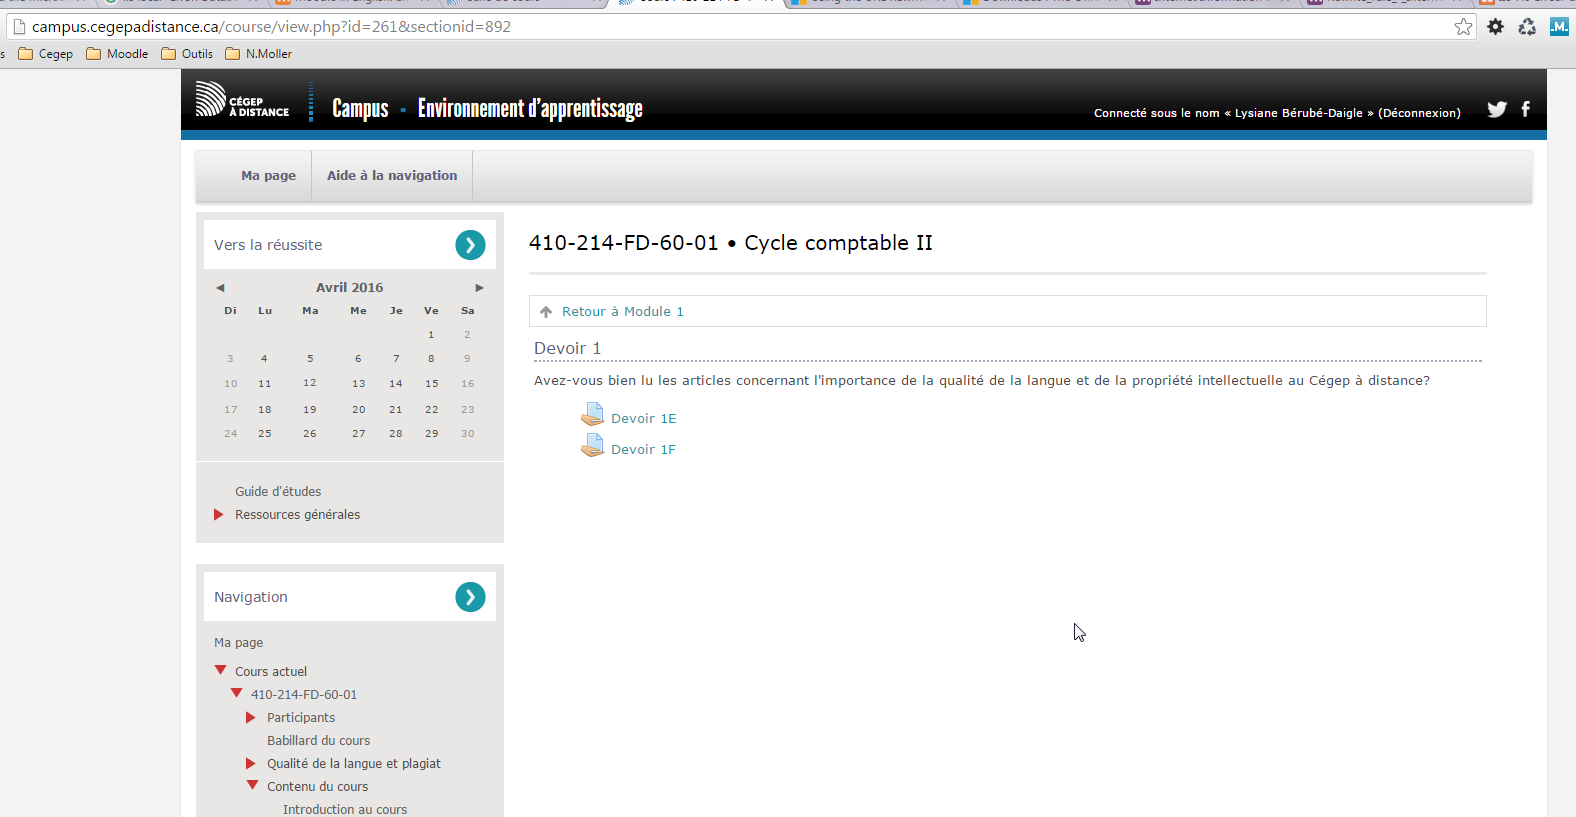This screenshot has height=817, width=1576.
Task: Open the Devoir 1F assignment icon
Action: coord(593,446)
